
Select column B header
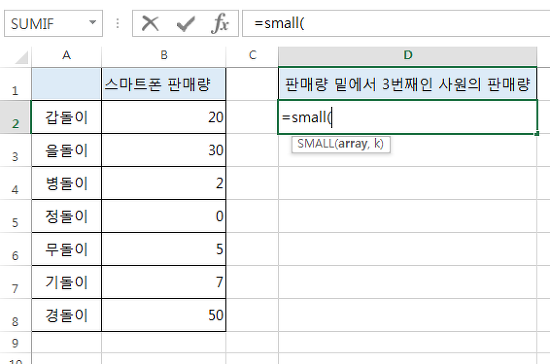pyautogui.click(x=163, y=55)
